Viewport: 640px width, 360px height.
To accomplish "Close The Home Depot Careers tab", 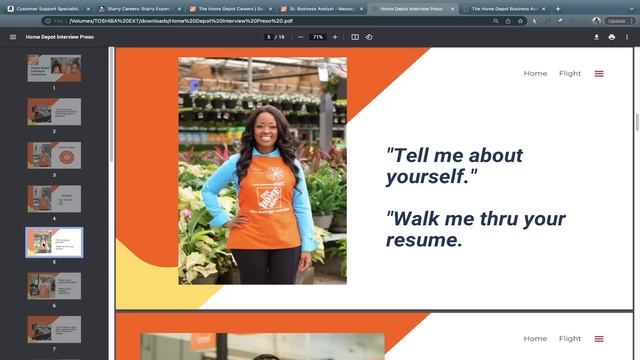I will (x=270, y=9).
